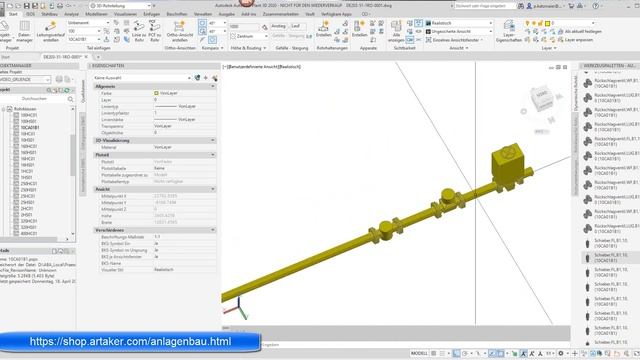Toggle grid display in status bar
The image size is (640, 360).
434,353
